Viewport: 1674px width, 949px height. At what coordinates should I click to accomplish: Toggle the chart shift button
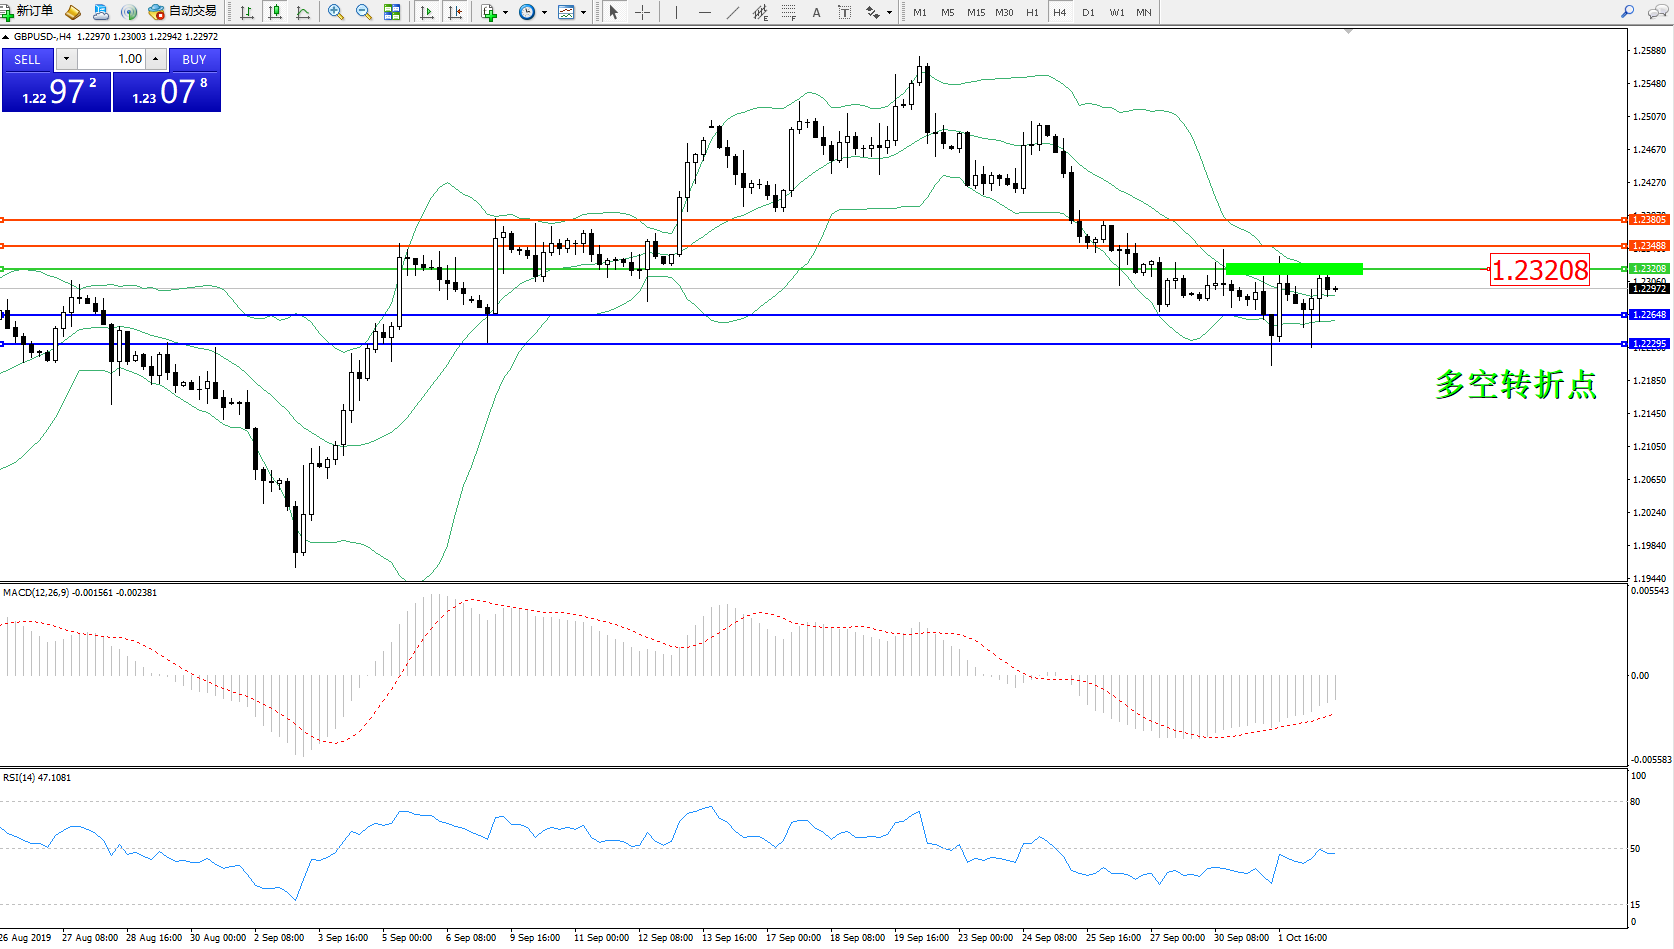click(x=455, y=12)
